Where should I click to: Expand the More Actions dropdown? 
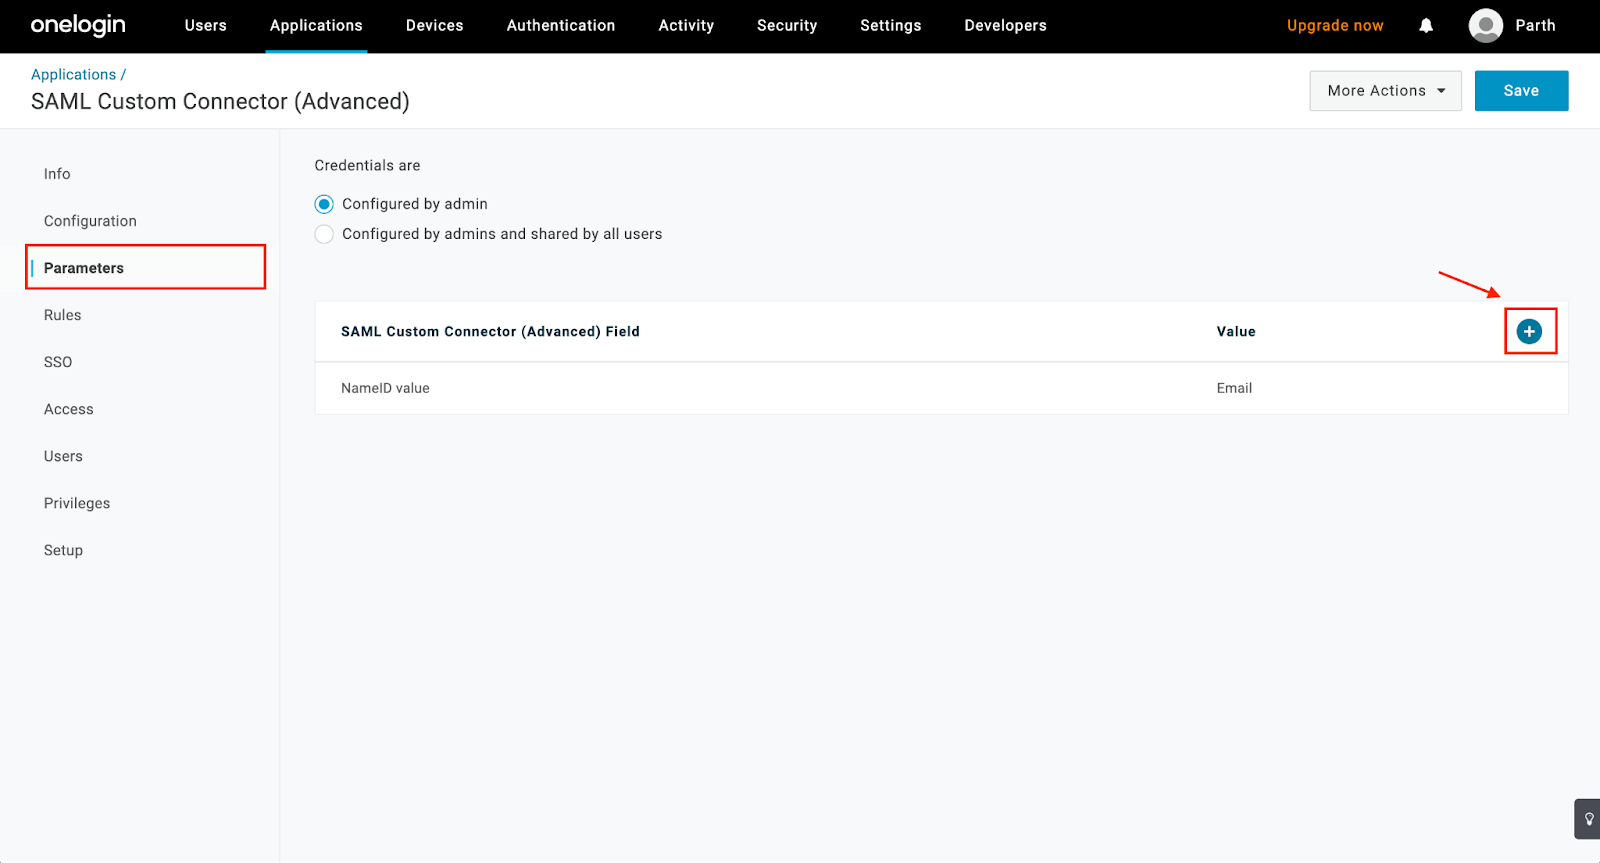[1385, 91]
